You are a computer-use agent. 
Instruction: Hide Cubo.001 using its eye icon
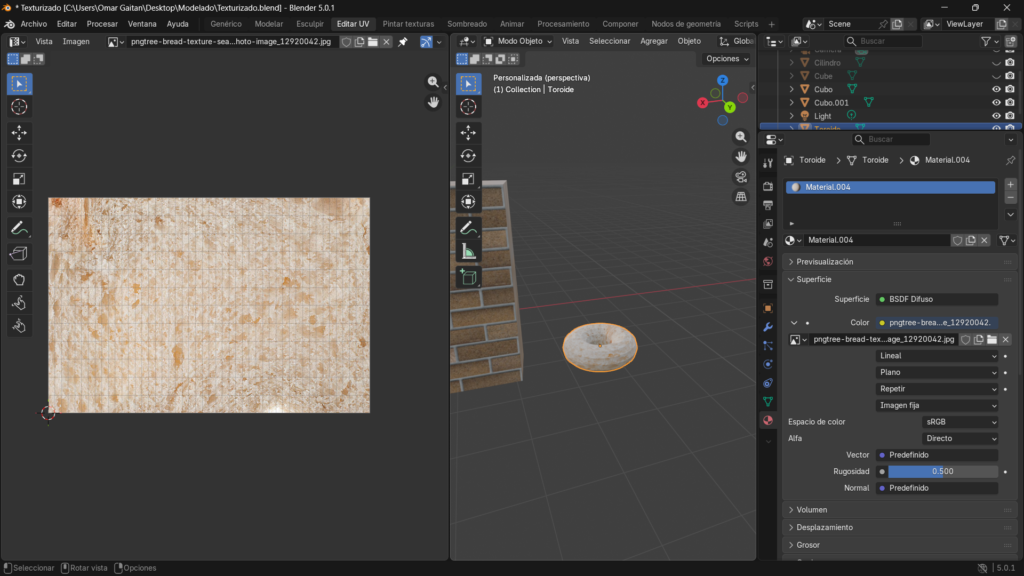996,102
